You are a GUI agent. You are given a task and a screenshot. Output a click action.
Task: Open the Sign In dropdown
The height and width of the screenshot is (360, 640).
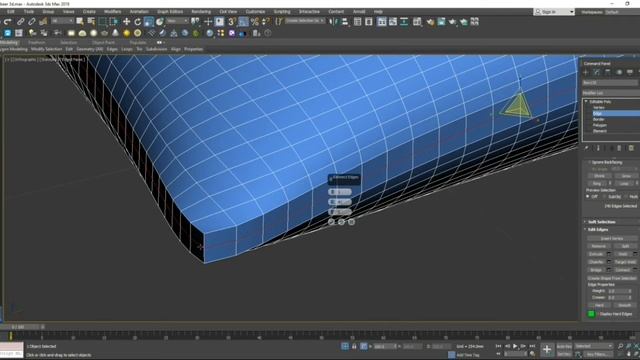click(554, 12)
